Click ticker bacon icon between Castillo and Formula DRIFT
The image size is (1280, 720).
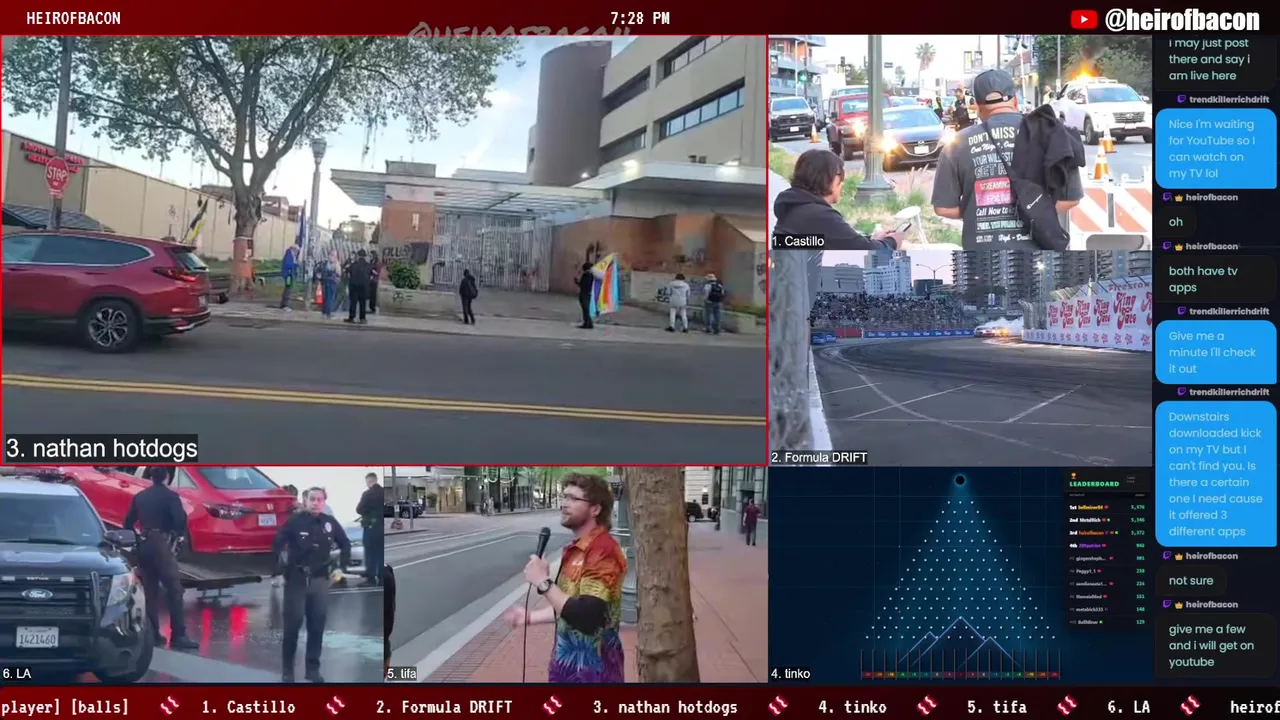[335, 707]
